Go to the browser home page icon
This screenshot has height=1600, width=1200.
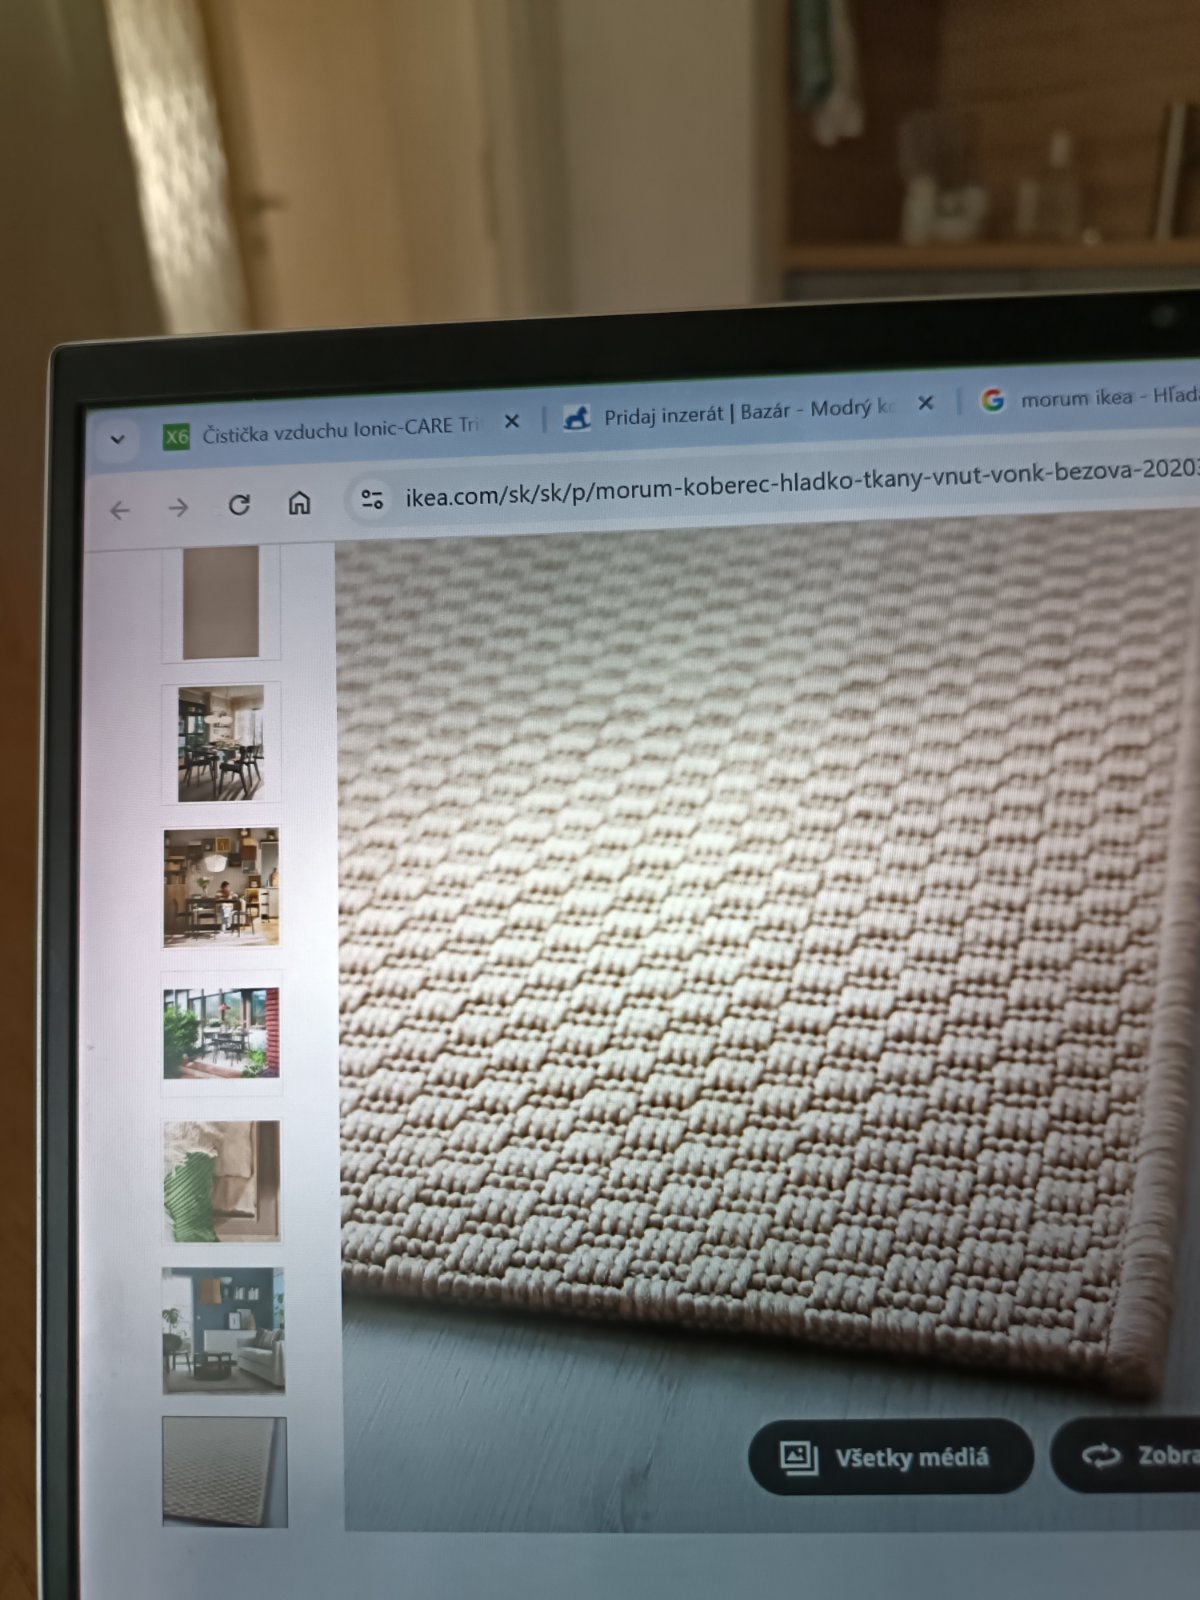pos(299,502)
